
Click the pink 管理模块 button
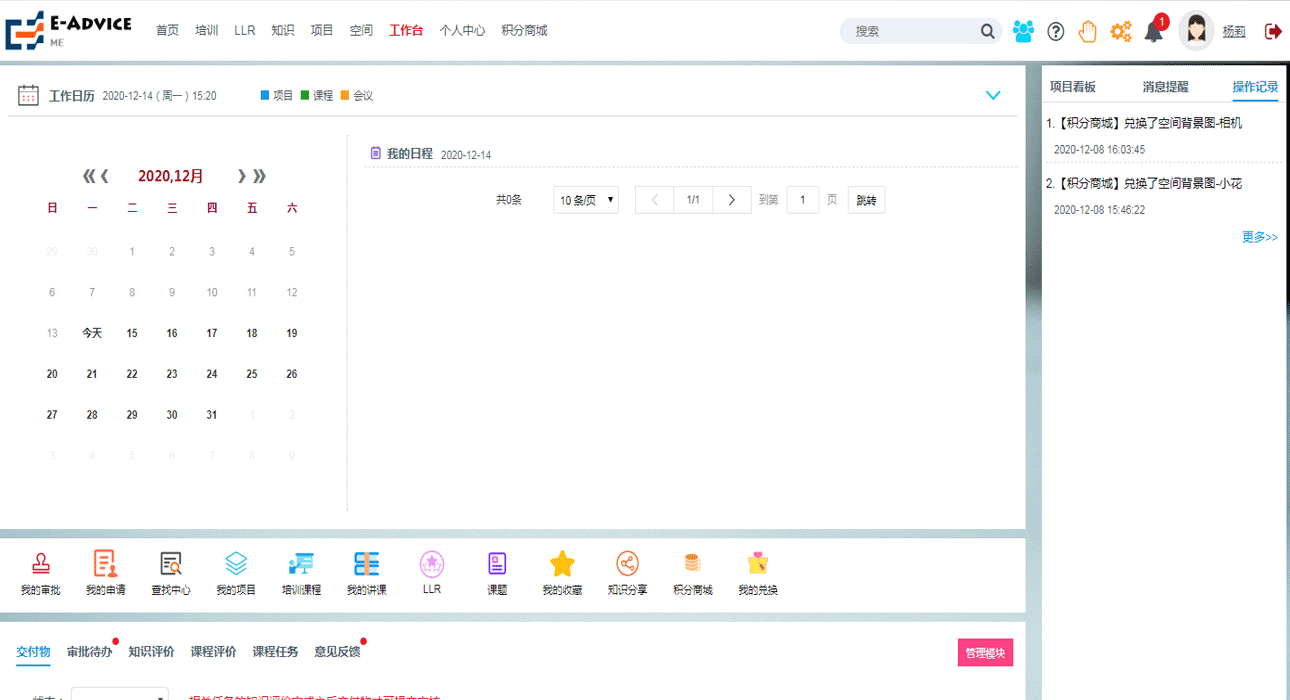click(x=986, y=651)
